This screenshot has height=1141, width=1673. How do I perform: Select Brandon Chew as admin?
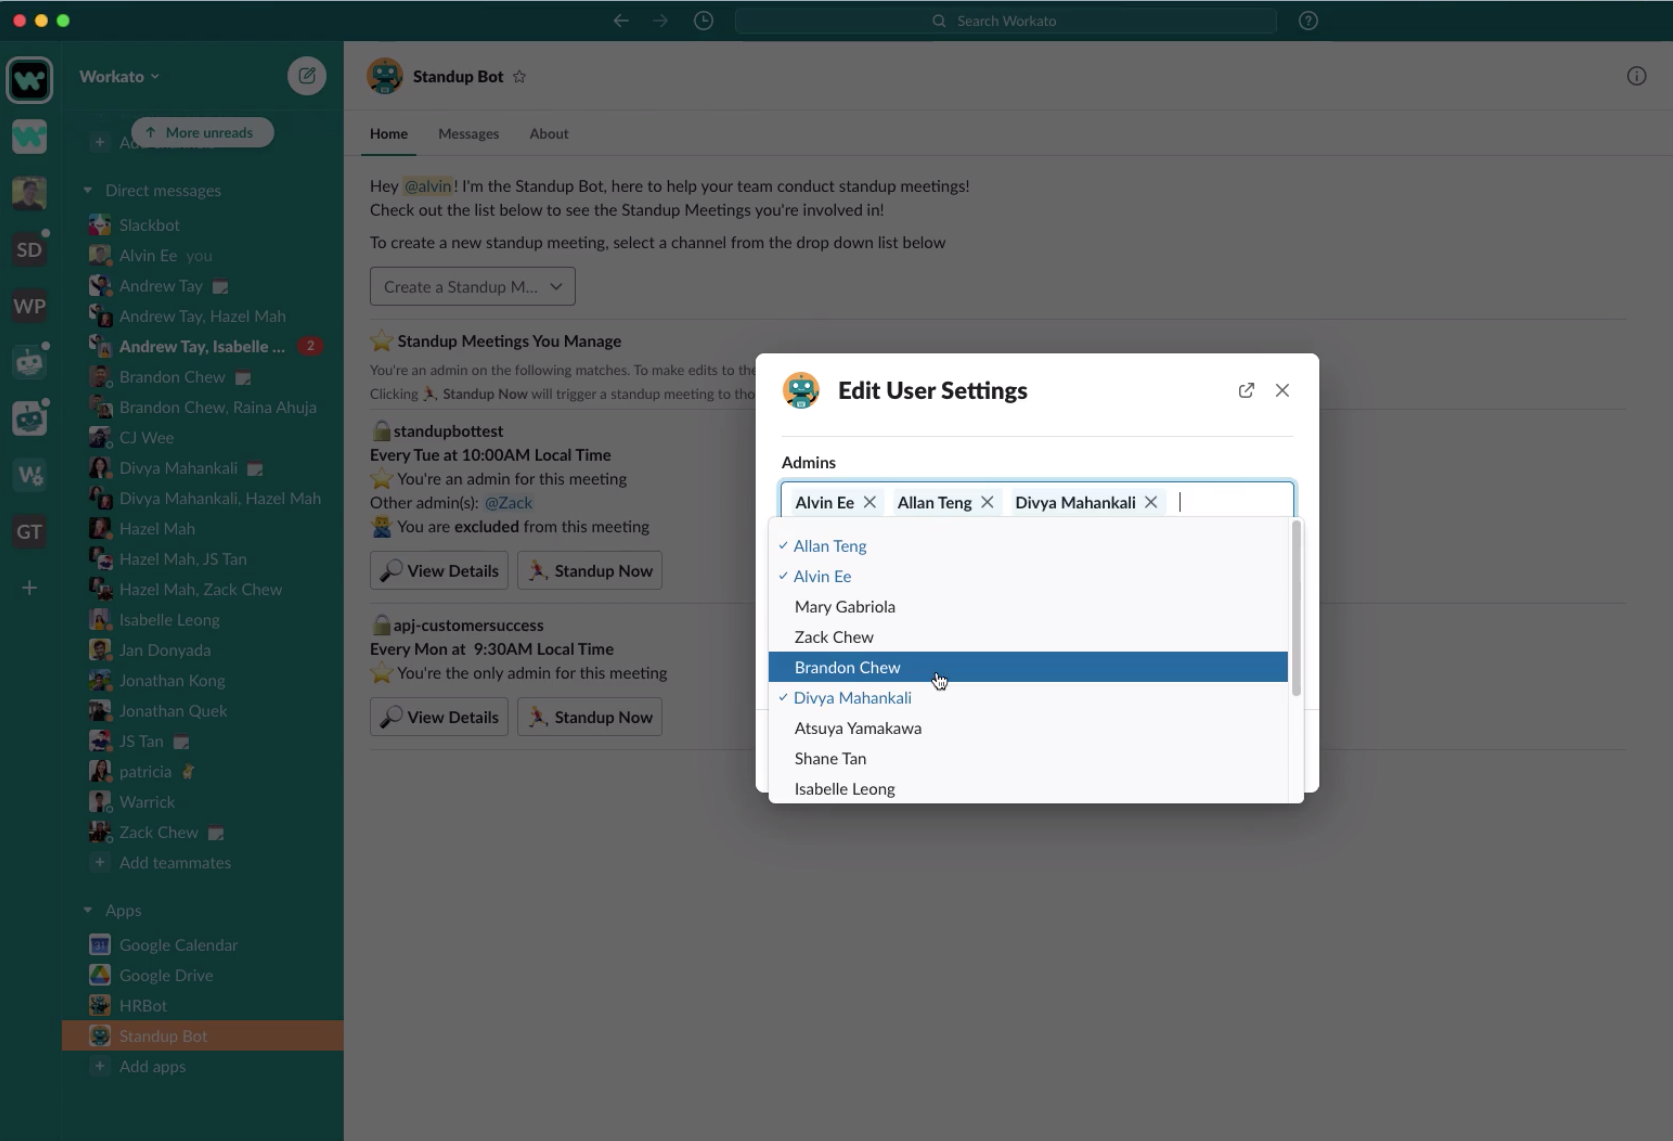(1028, 667)
